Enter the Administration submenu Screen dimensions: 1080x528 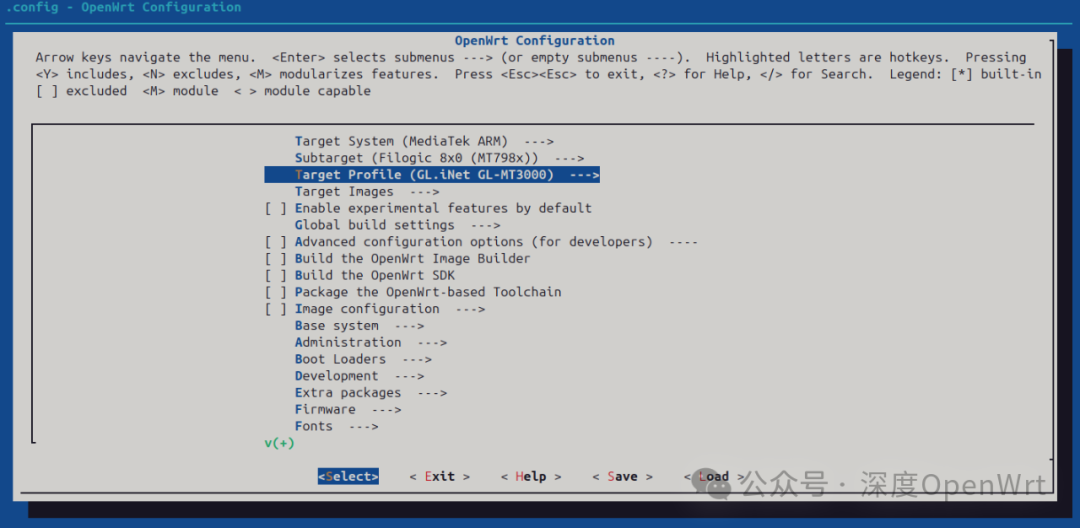pos(370,342)
